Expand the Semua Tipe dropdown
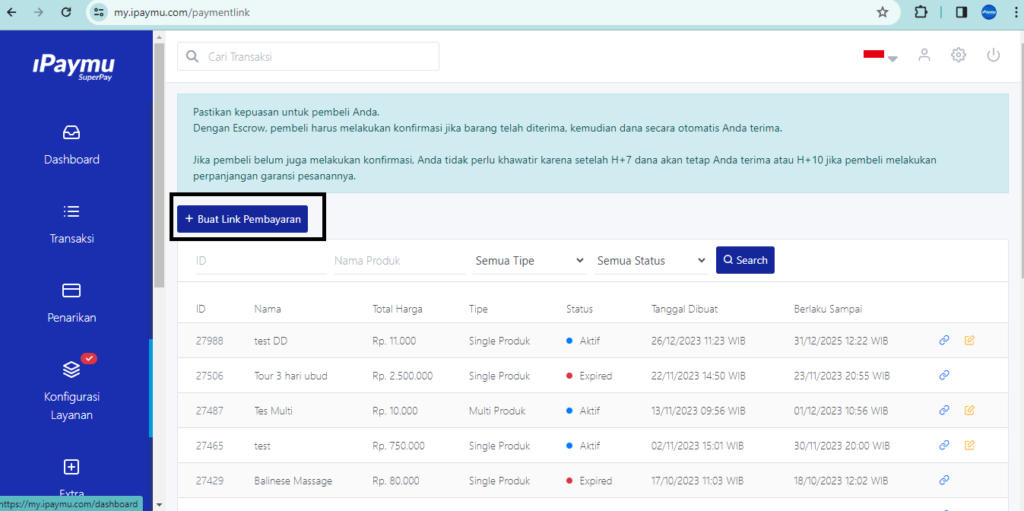1024x511 pixels. point(530,261)
